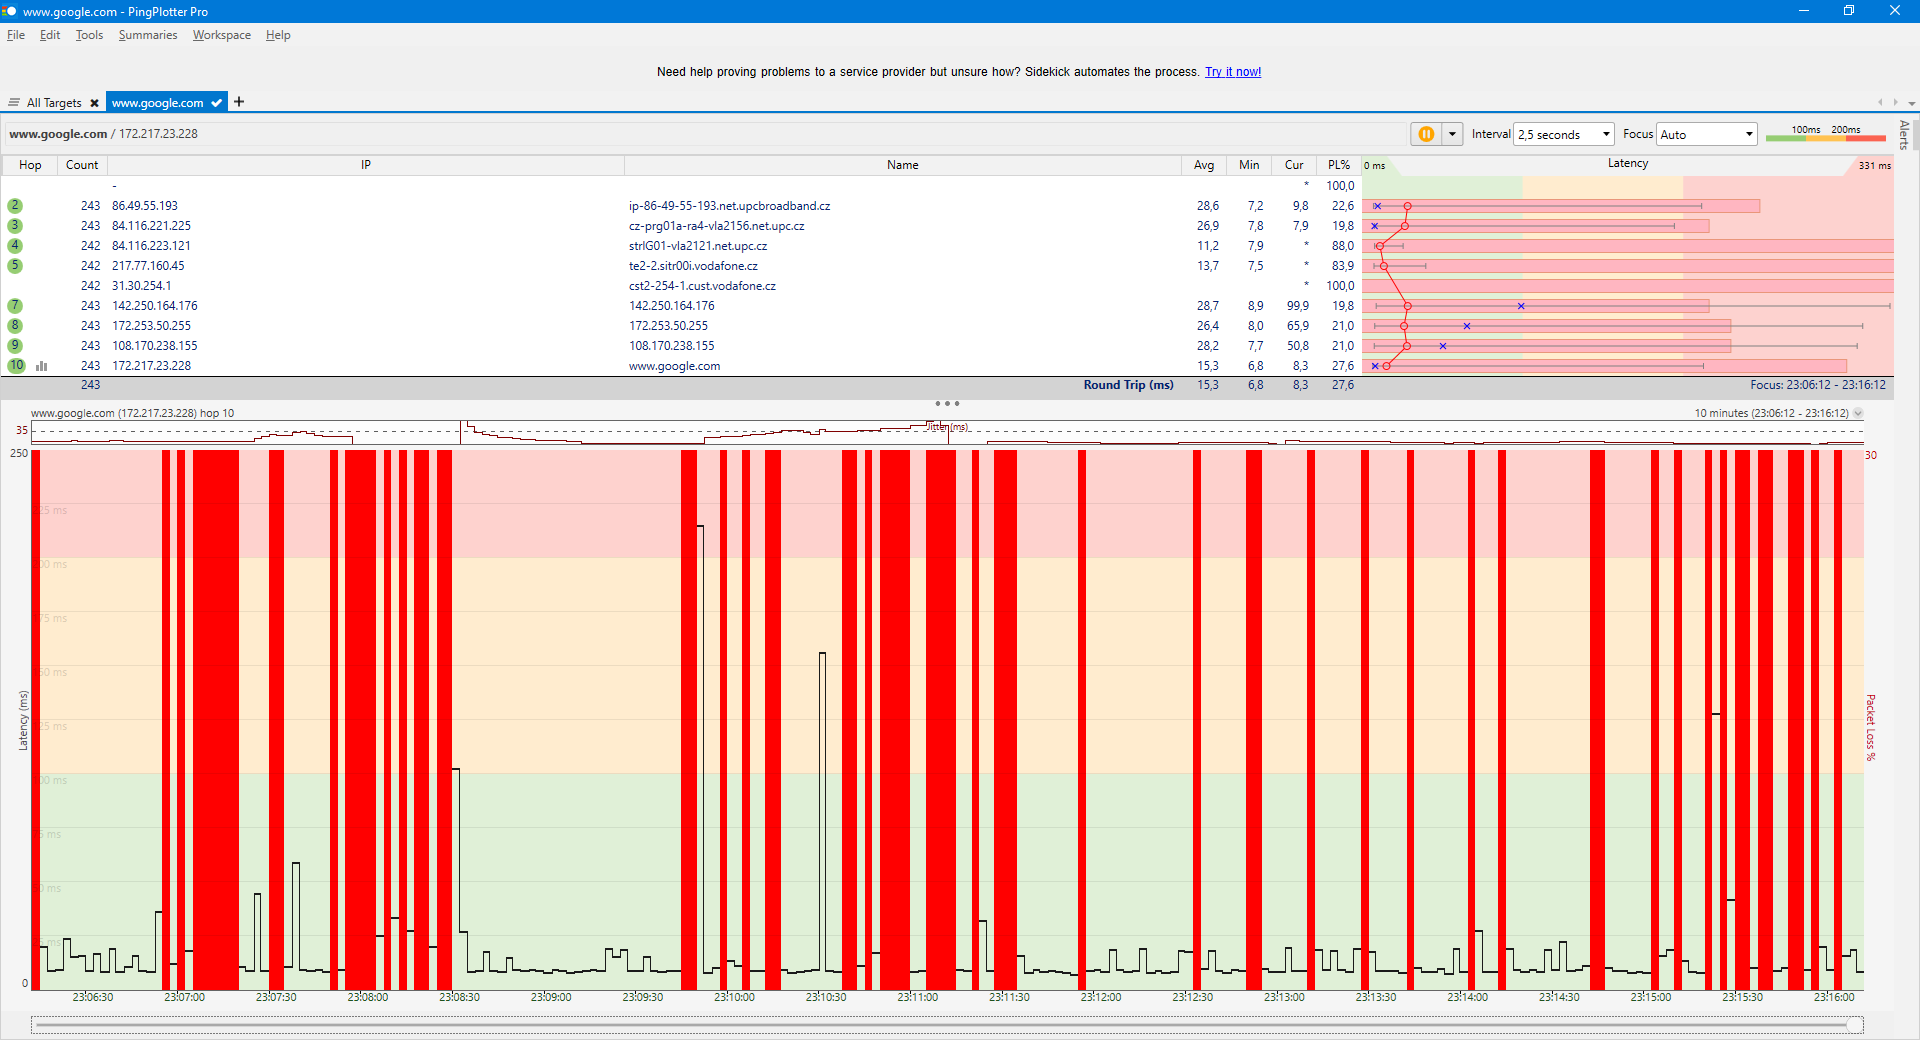Open the Workspace menu
The height and width of the screenshot is (1040, 1920).
tap(222, 35)
